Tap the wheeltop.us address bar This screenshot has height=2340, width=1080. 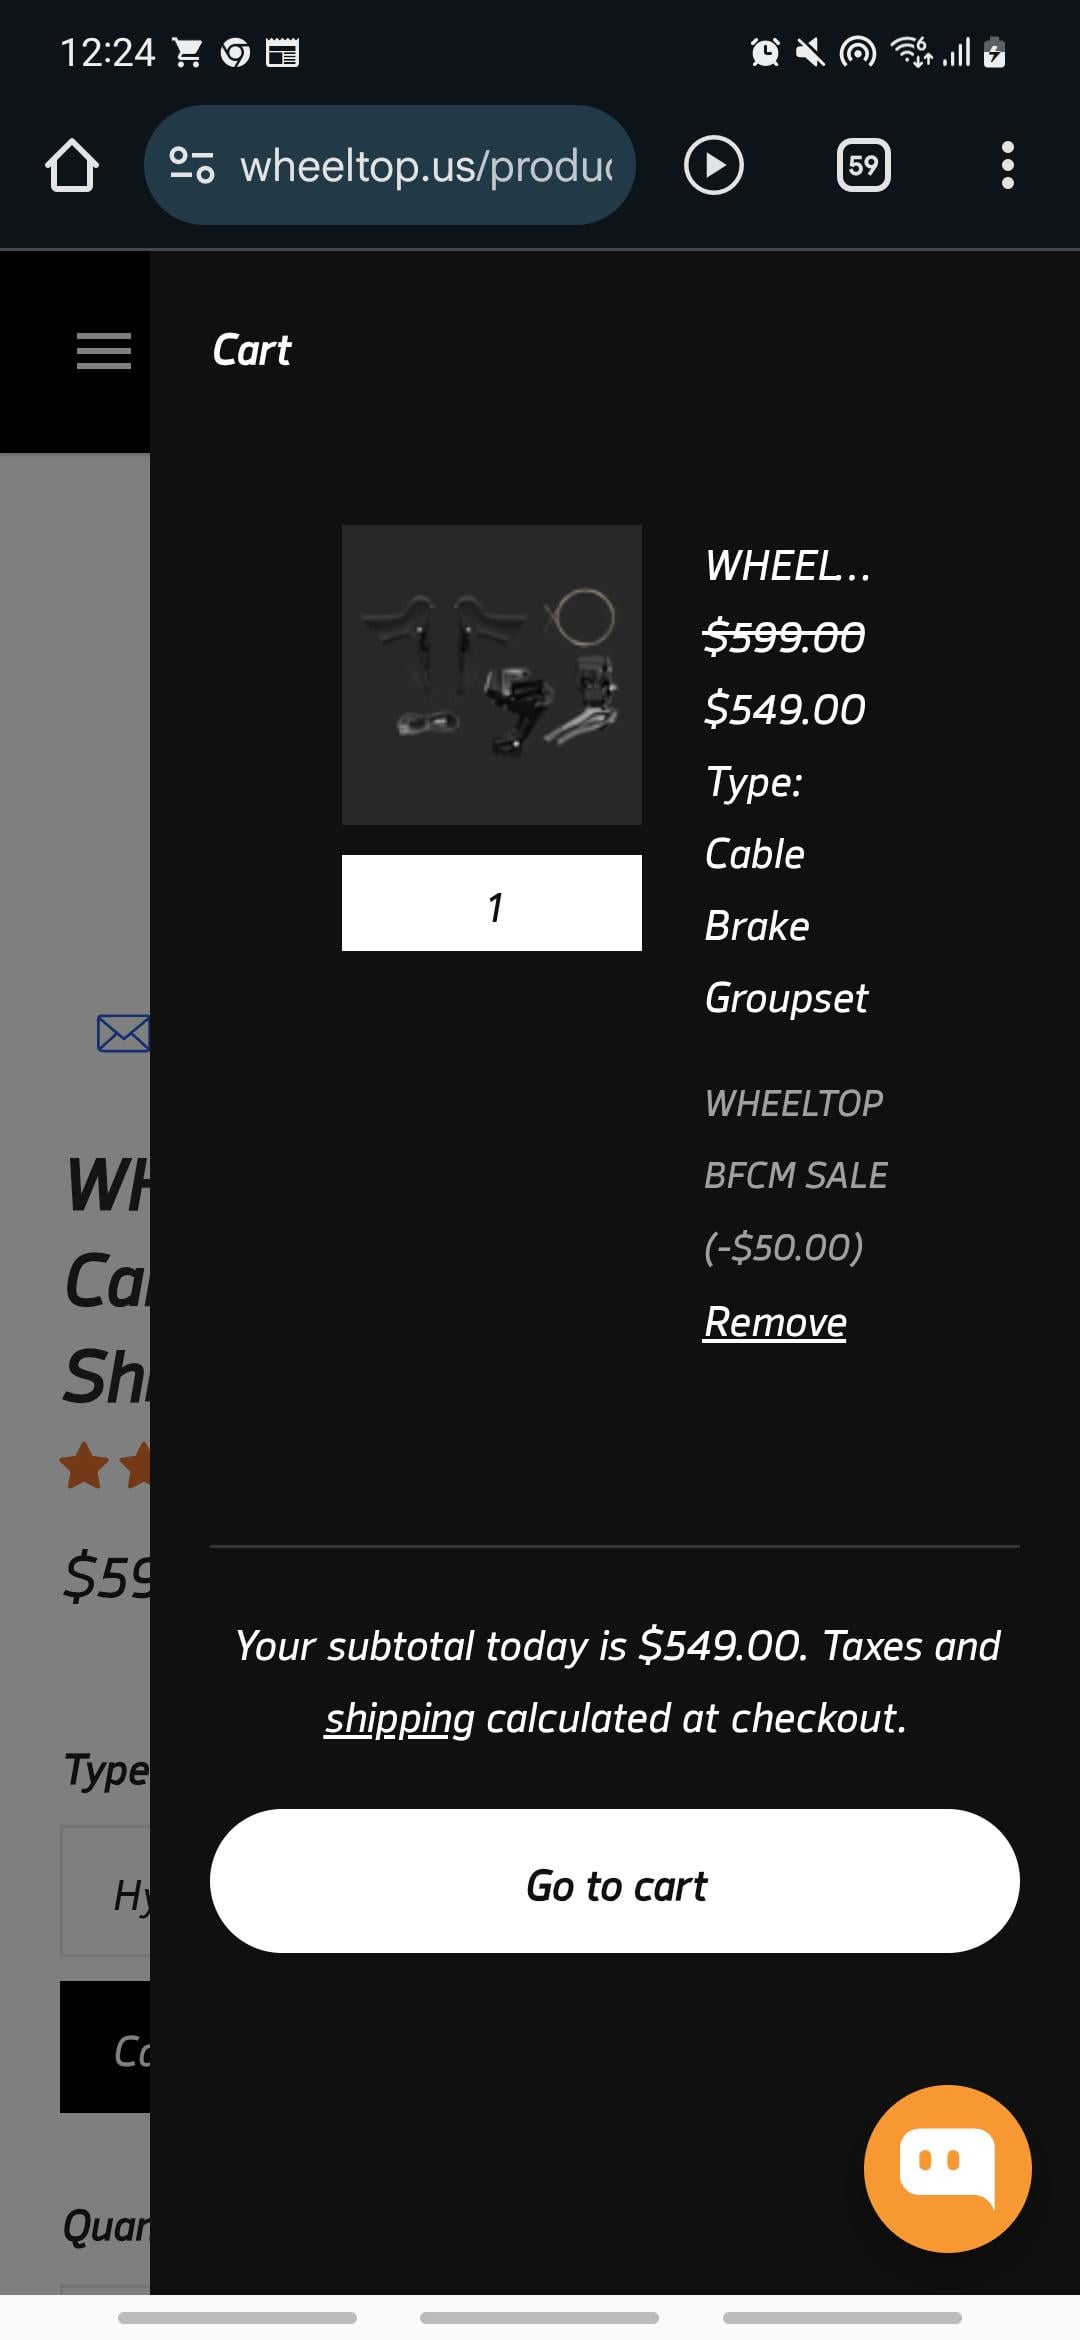point(425,165)
